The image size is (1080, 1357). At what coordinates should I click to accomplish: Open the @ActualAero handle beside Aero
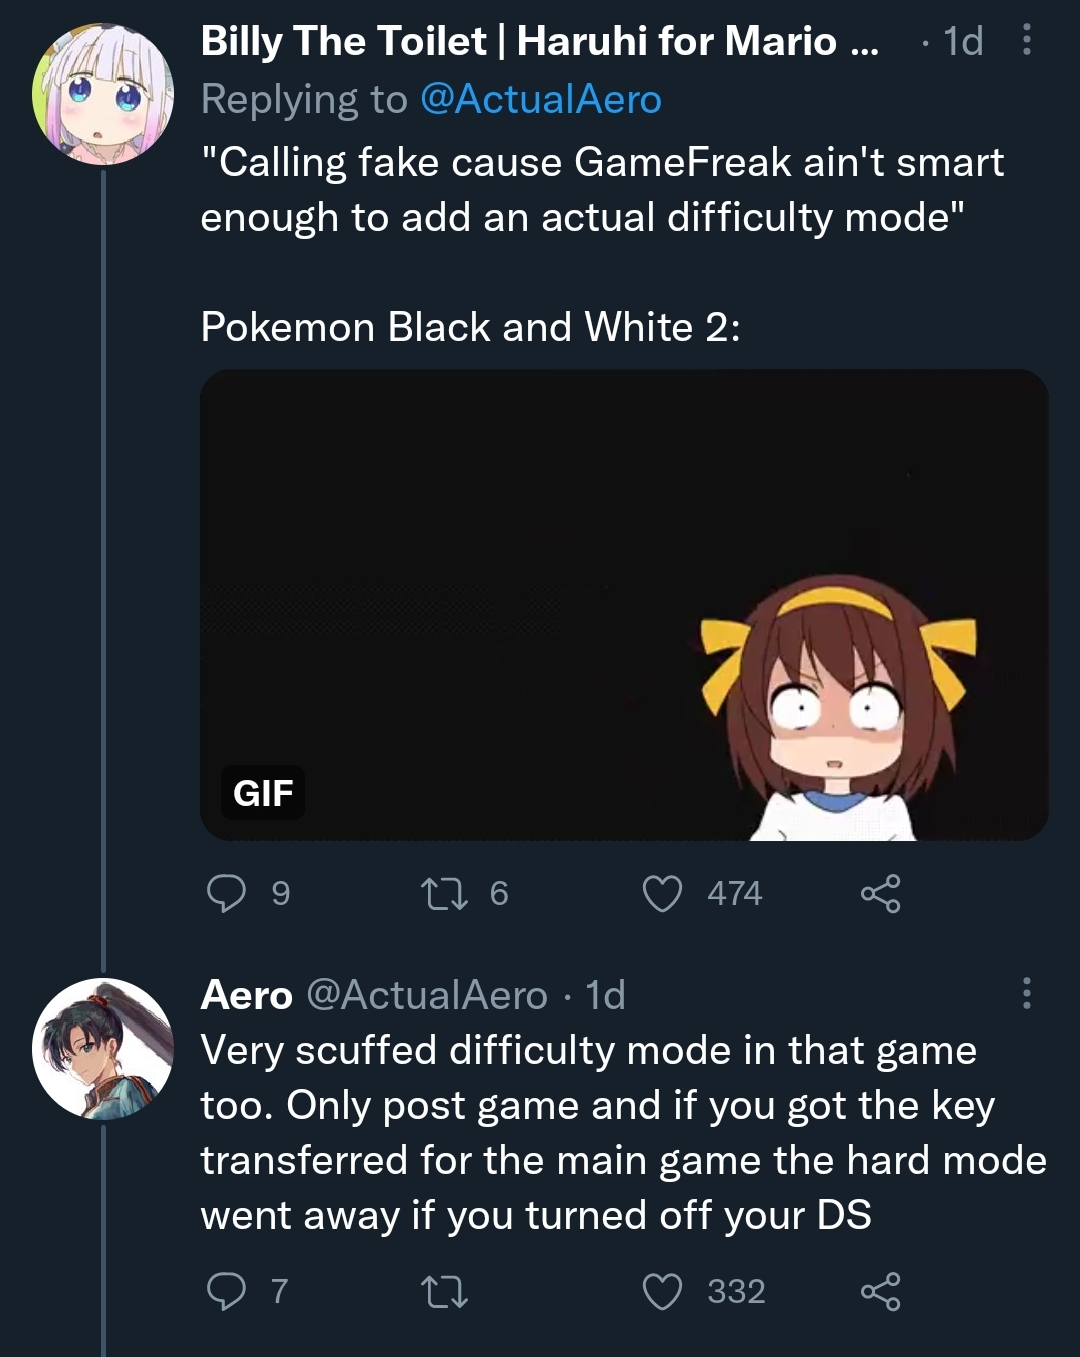coord(427,995)
